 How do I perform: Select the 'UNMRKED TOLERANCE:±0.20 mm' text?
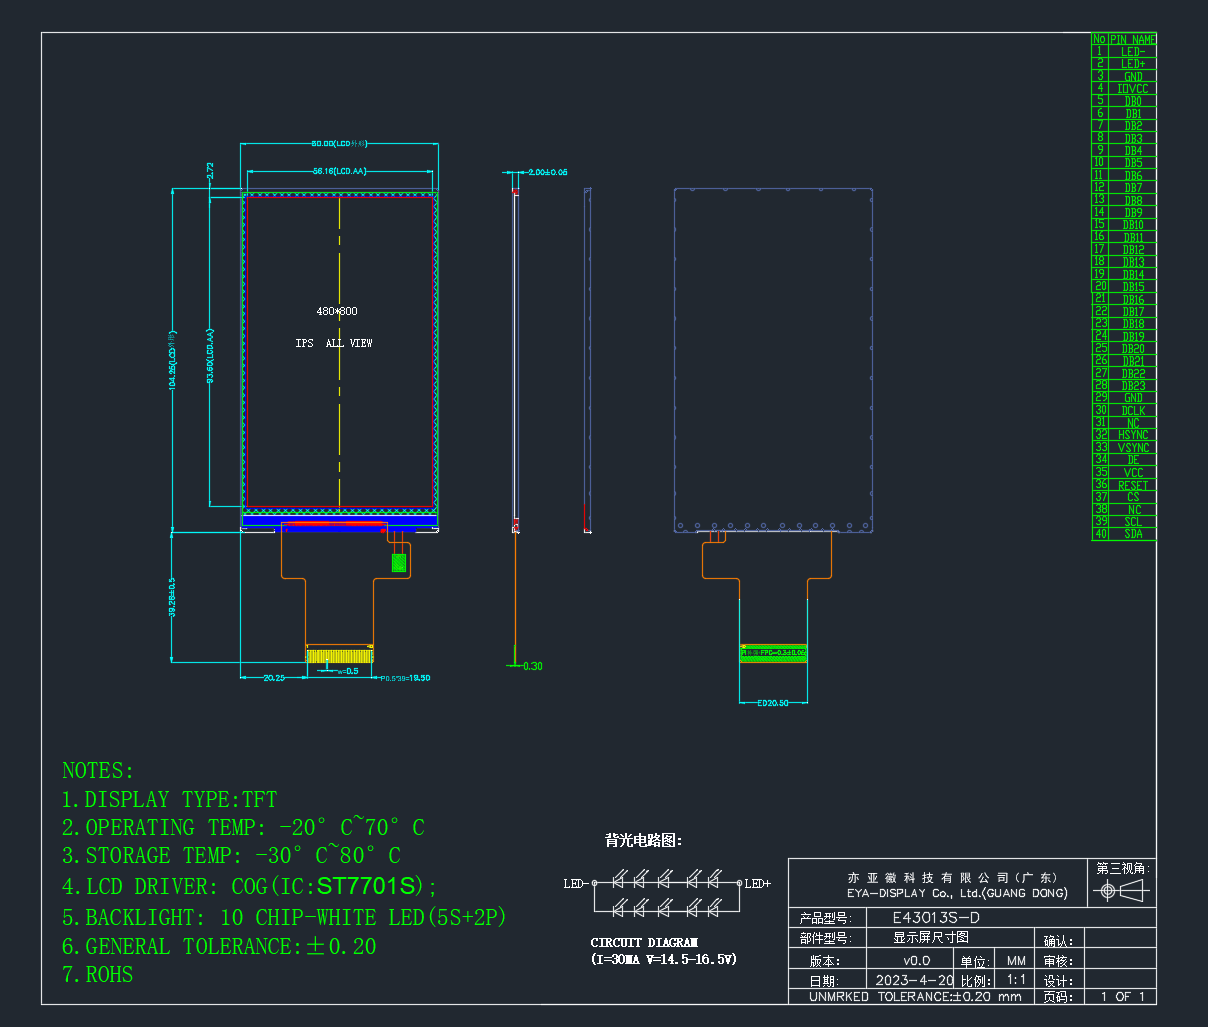point(915,997)
